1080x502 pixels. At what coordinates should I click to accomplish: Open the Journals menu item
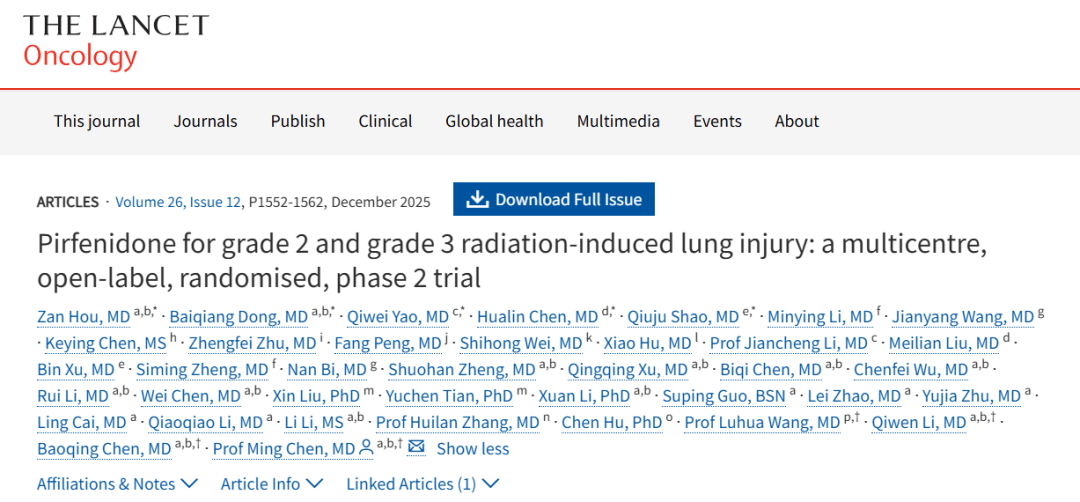point(205,121)
